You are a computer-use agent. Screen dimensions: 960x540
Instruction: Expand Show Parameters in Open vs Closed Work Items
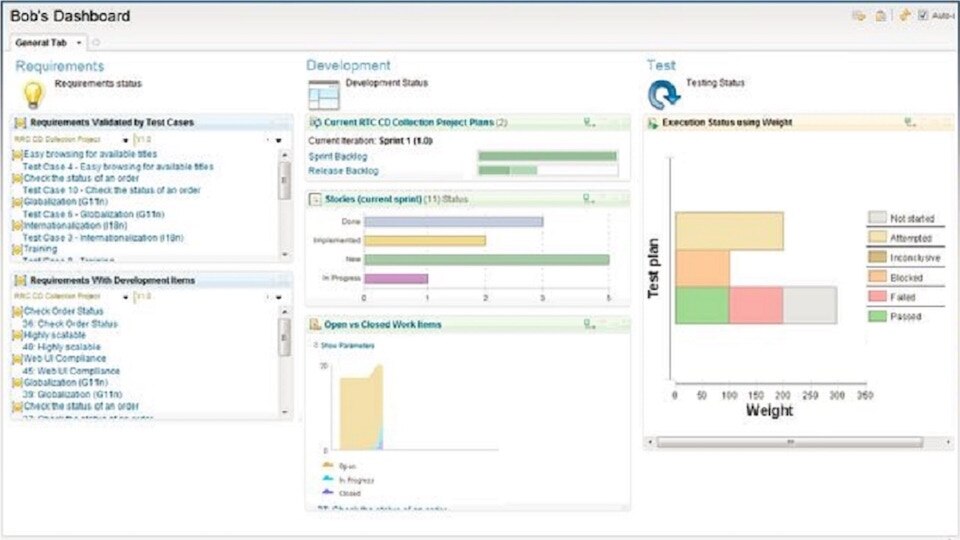343,345
